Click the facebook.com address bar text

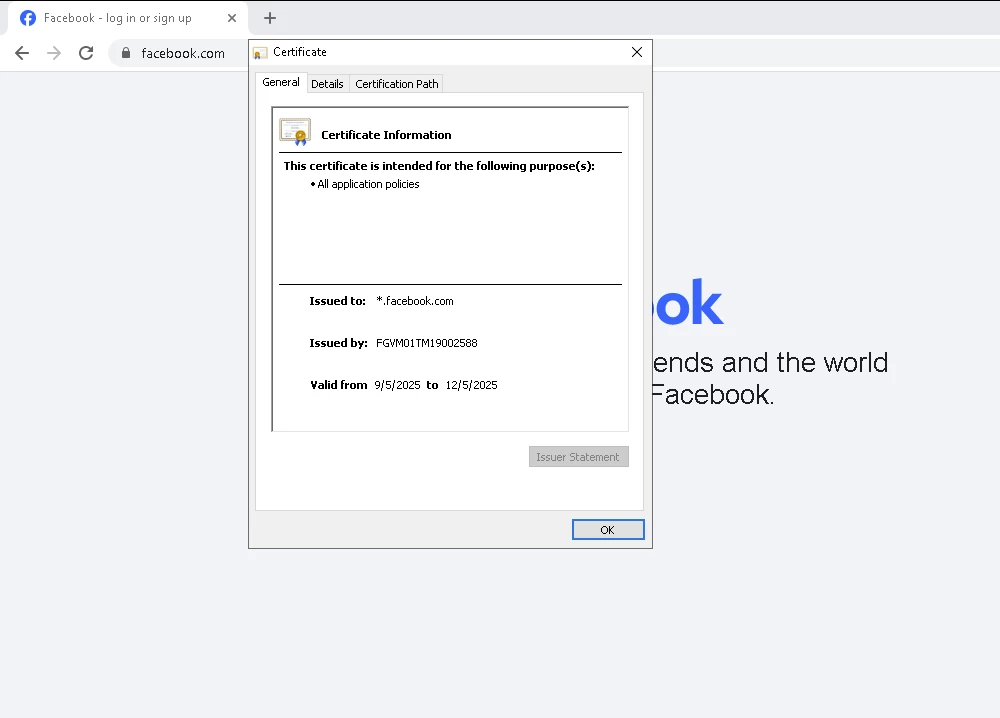click(x=183, y=54)
